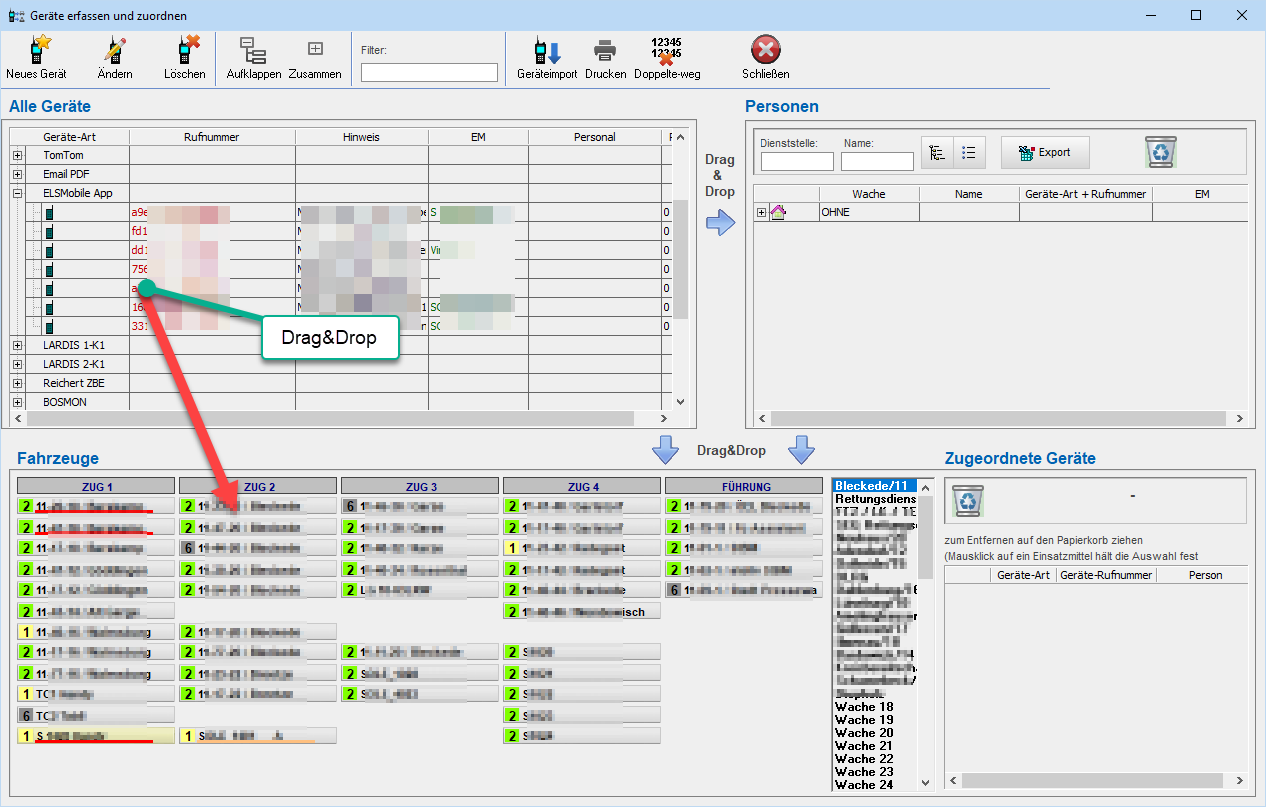Click the Geräte-Rufnummer column header

1106,575
